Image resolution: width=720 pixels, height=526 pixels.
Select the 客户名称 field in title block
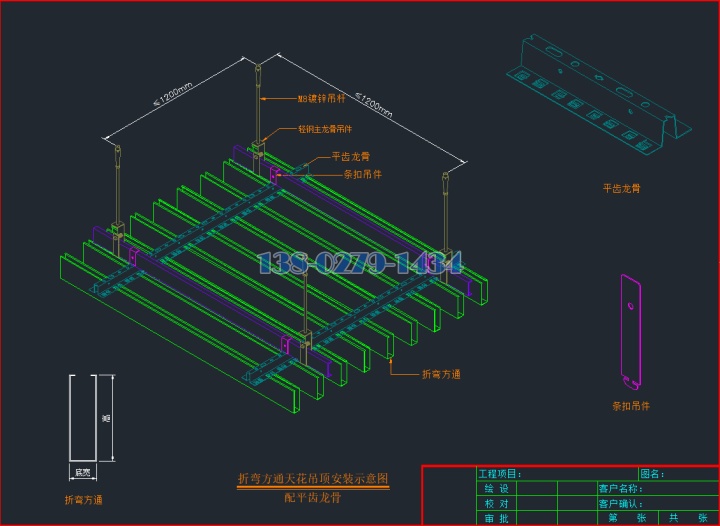(x=620, y=488)
